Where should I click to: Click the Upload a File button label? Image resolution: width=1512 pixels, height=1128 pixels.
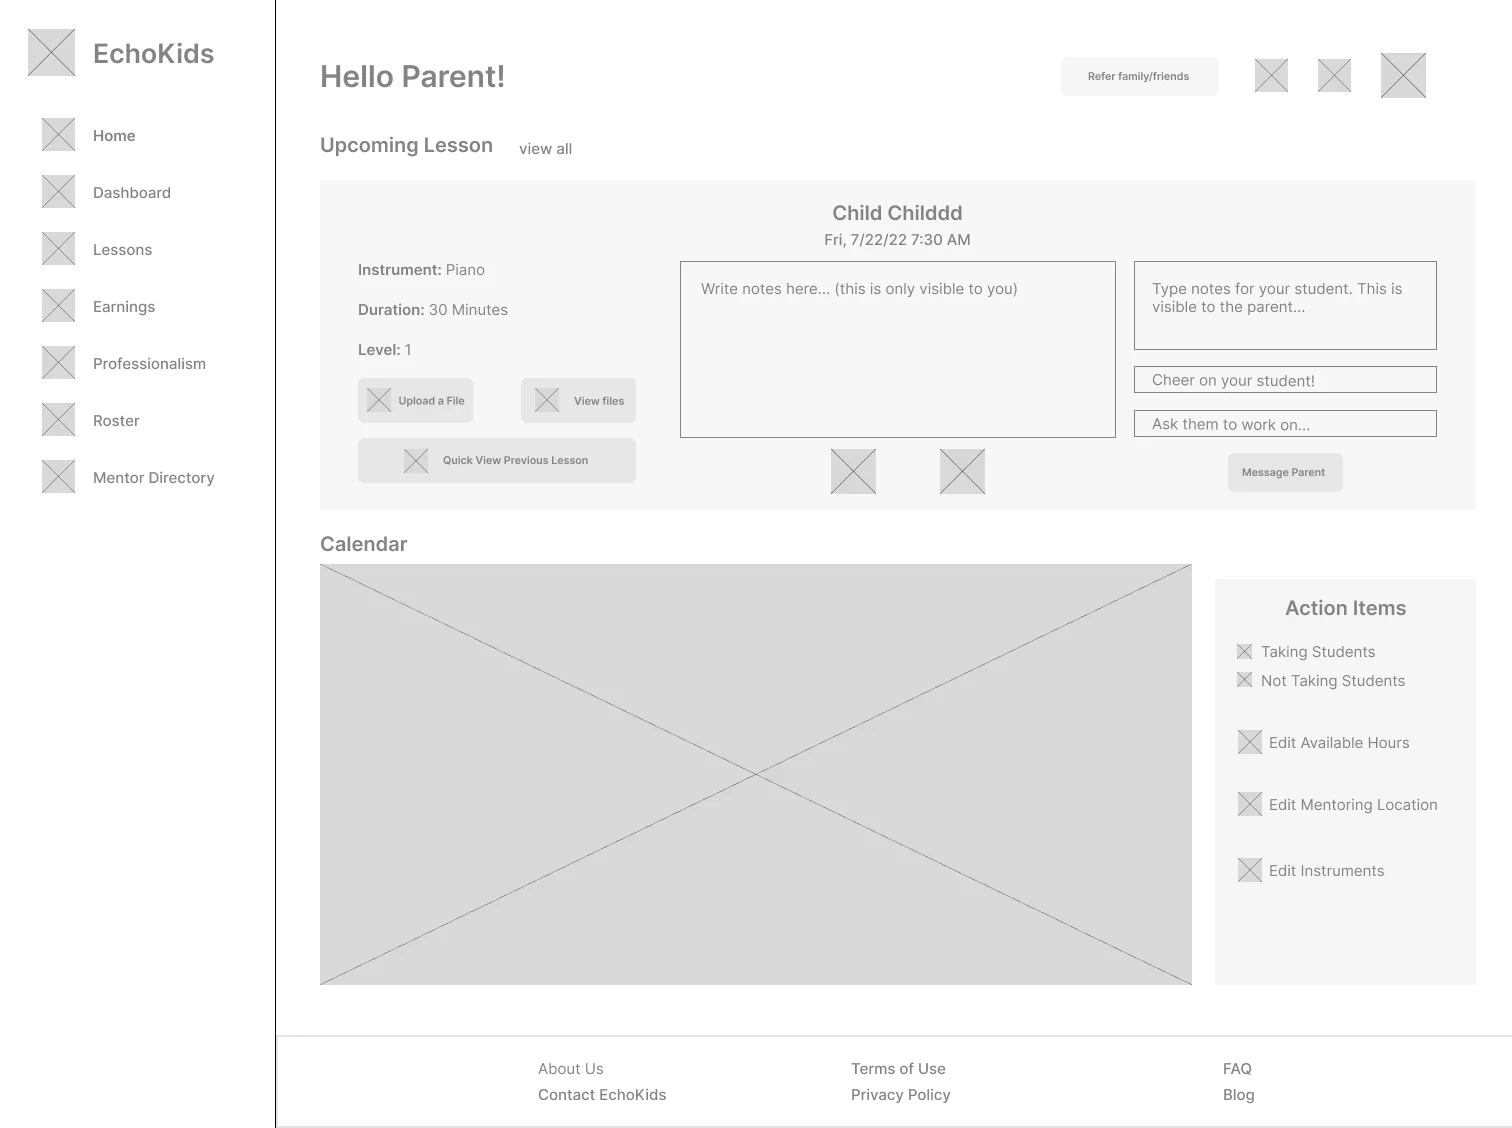(x=431, y=401)
